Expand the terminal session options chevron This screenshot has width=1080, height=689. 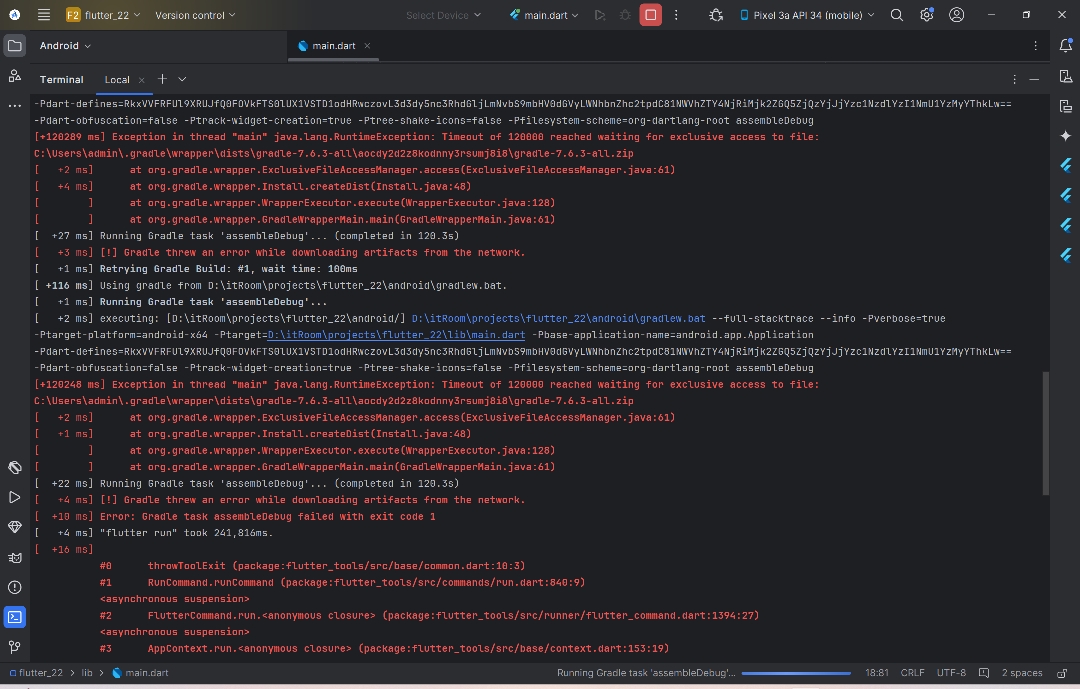pos(182,79)
